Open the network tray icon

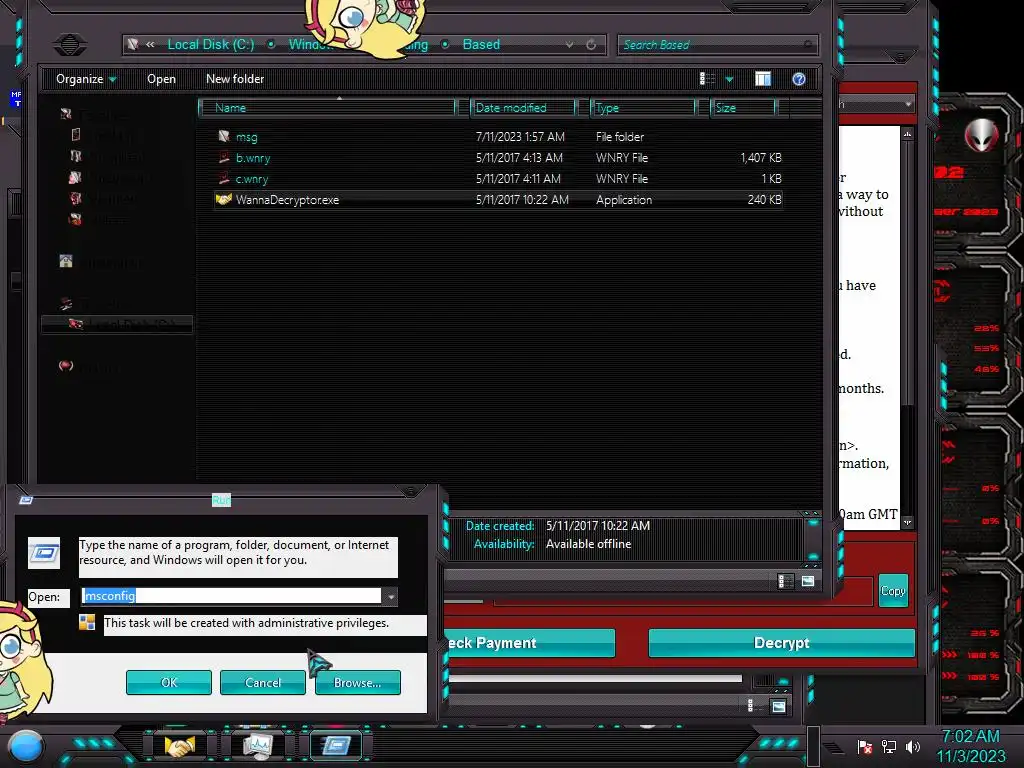coord(889,747)
